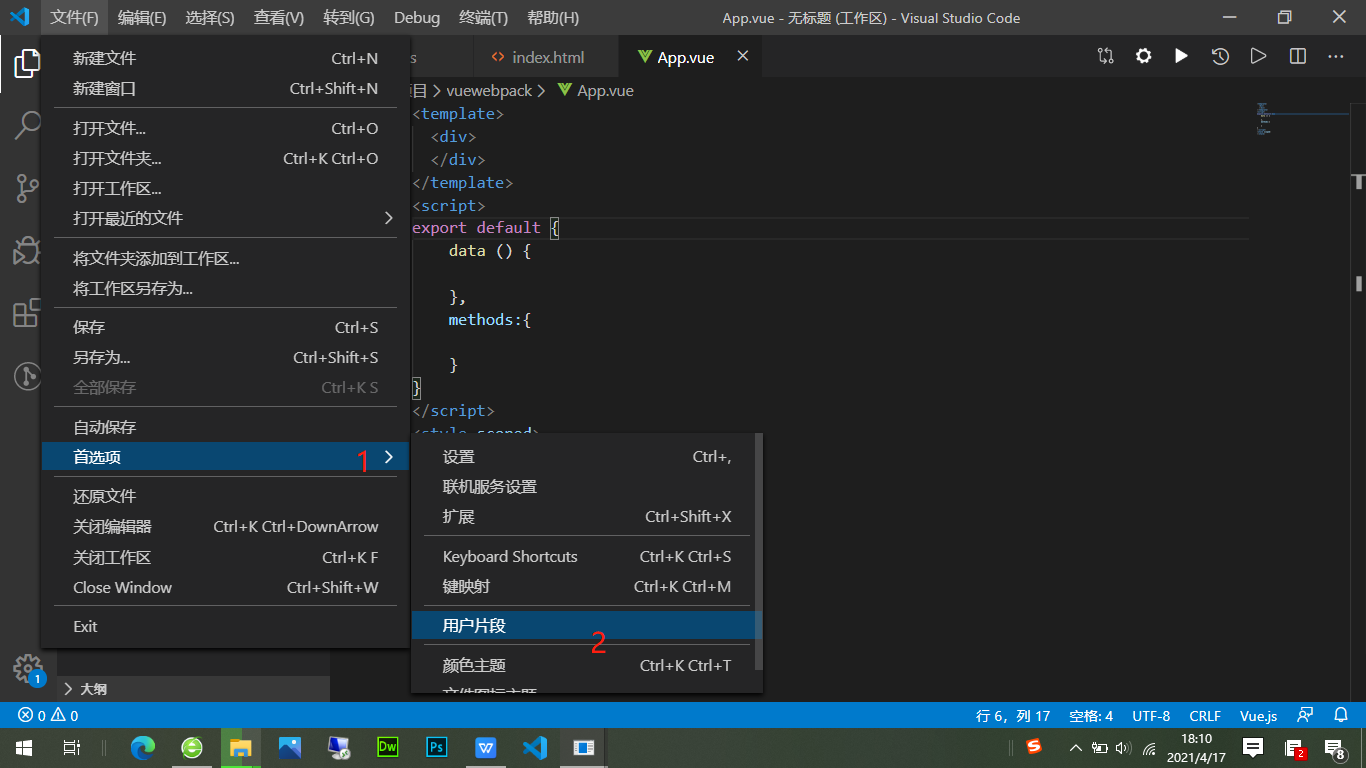1366x768 pixels.
Task: Open the 终端(T) menu
Action: (483, 17)
